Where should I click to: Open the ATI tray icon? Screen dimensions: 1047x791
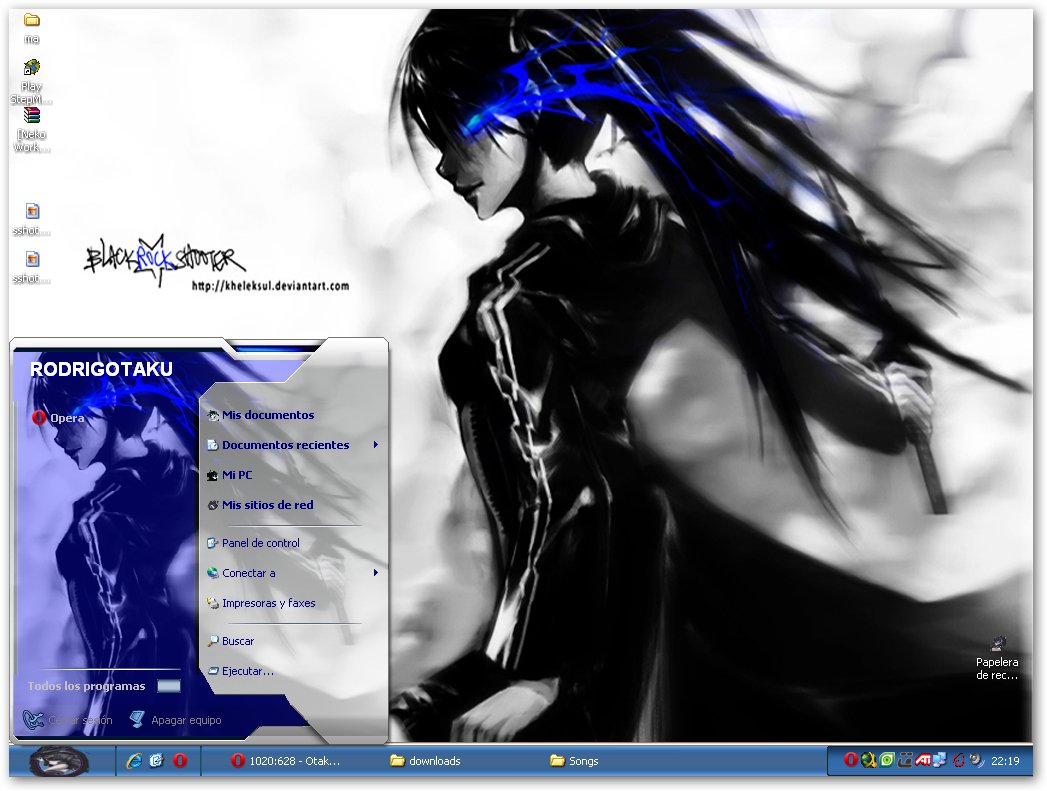click(x=923, y=760)
